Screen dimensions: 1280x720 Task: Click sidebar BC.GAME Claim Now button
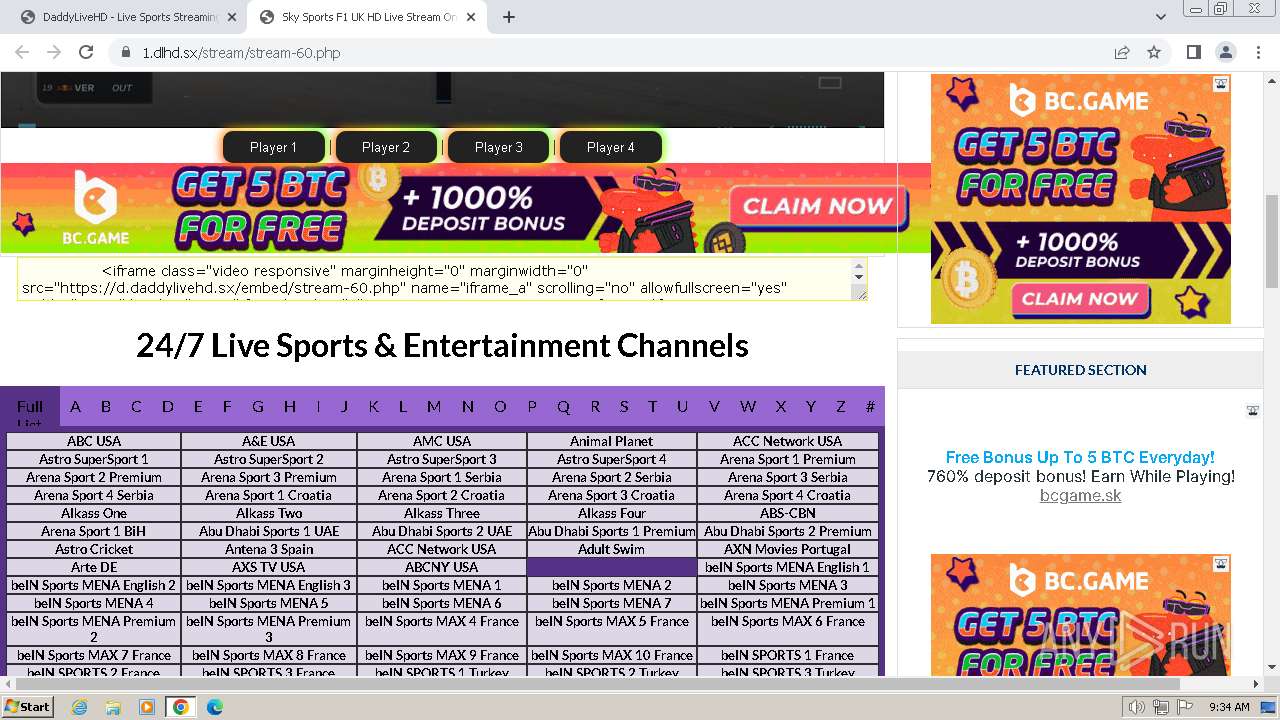(1080, 298)
